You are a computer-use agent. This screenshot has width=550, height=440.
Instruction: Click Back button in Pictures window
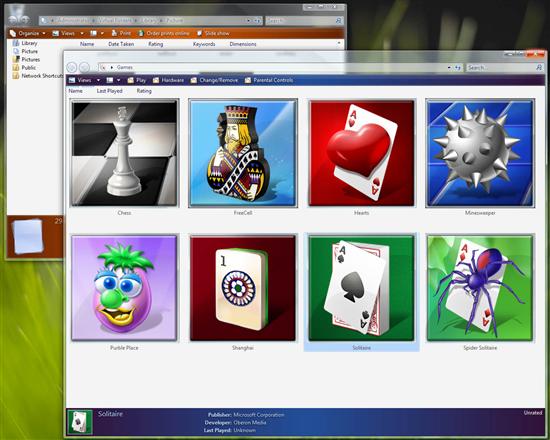(13, 20)
